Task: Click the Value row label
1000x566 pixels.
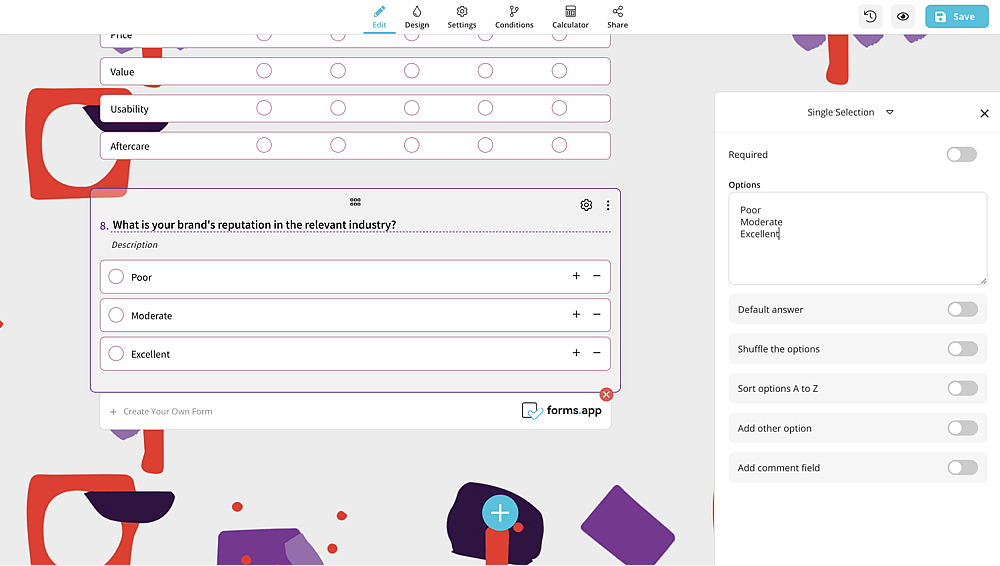Action: 122,72
